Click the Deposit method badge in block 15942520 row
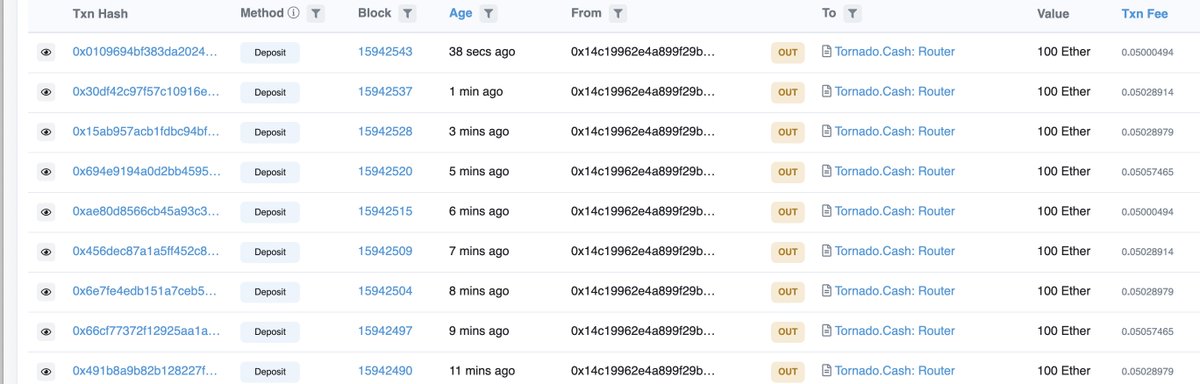Viewport: 1200px width, 384px height. click(270, 172)
